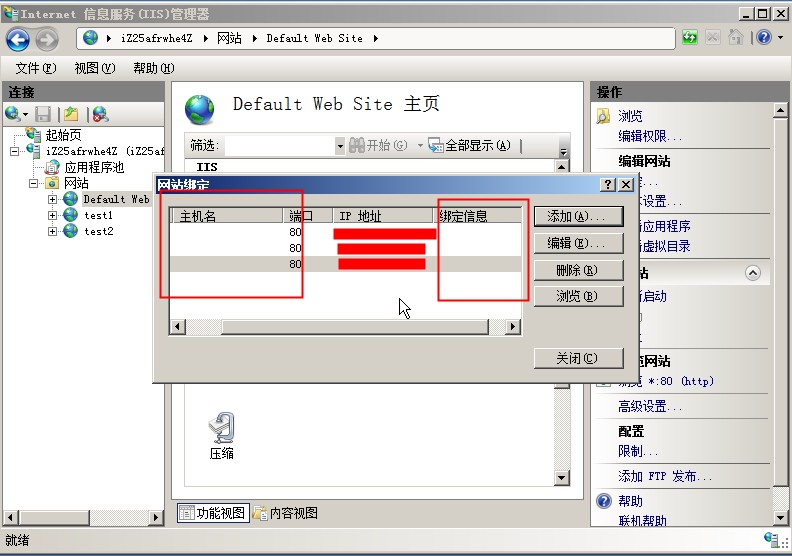Viewport: 792px width, 556px height.
Task: Open the 文件 menu
Action: point(36,68)
